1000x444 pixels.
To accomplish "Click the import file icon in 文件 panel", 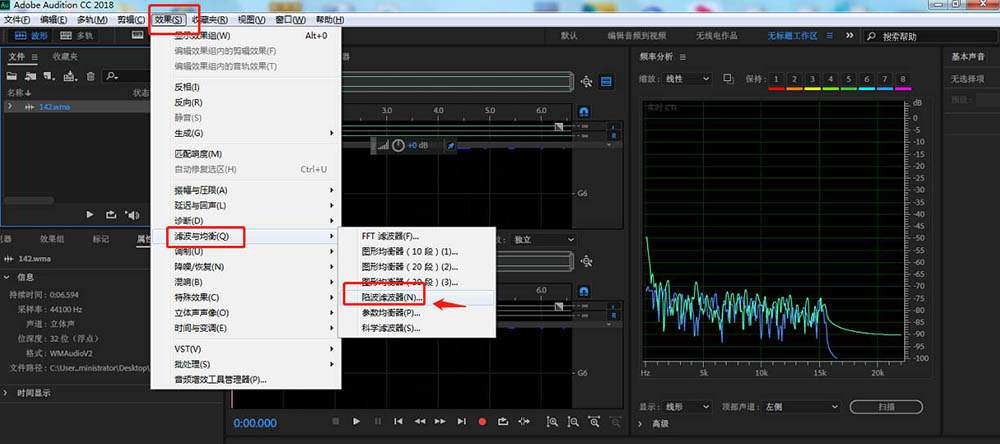I will (x=30, y=77).
